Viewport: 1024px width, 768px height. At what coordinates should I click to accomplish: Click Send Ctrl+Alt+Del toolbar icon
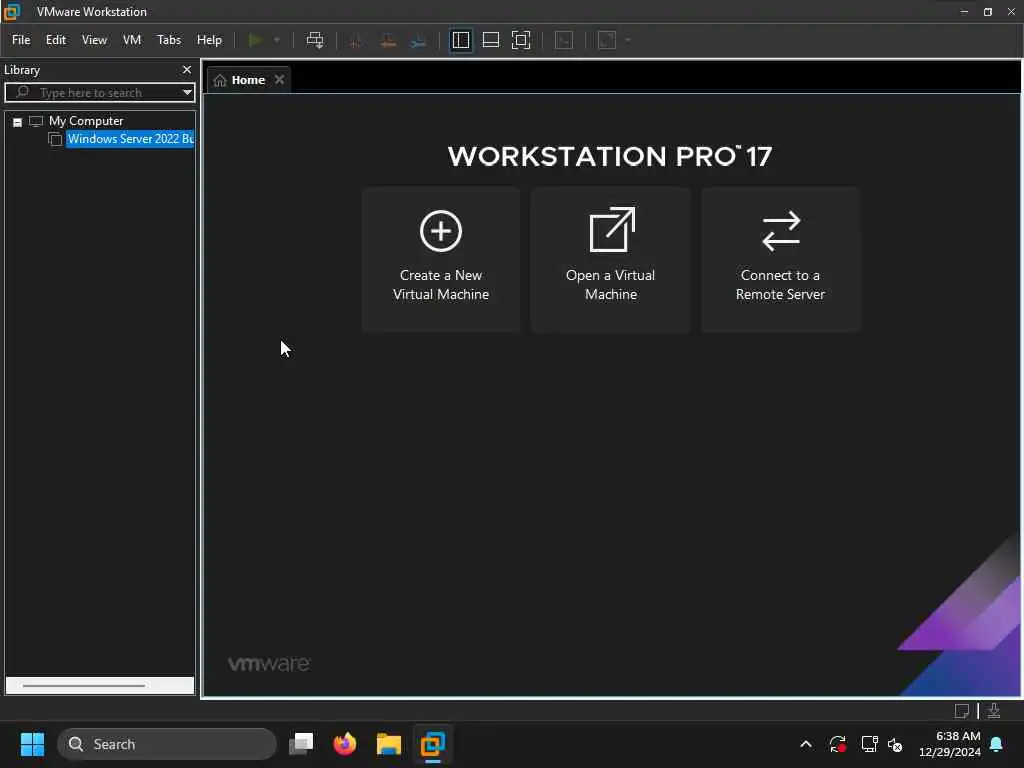[315, 40]
